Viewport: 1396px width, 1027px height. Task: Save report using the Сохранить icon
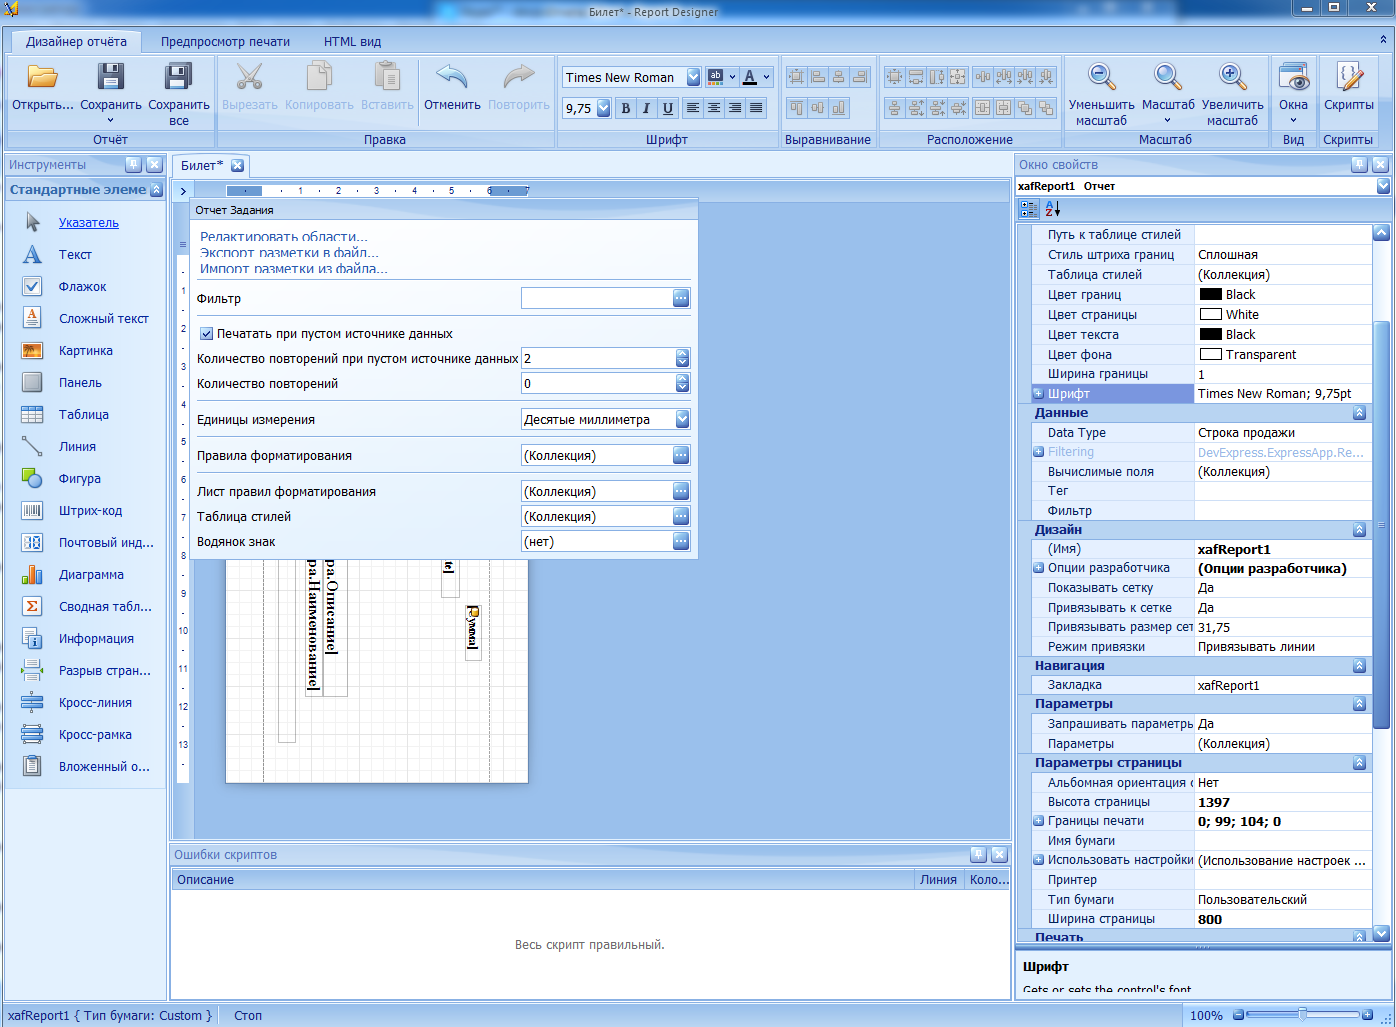tap(110, 77)
